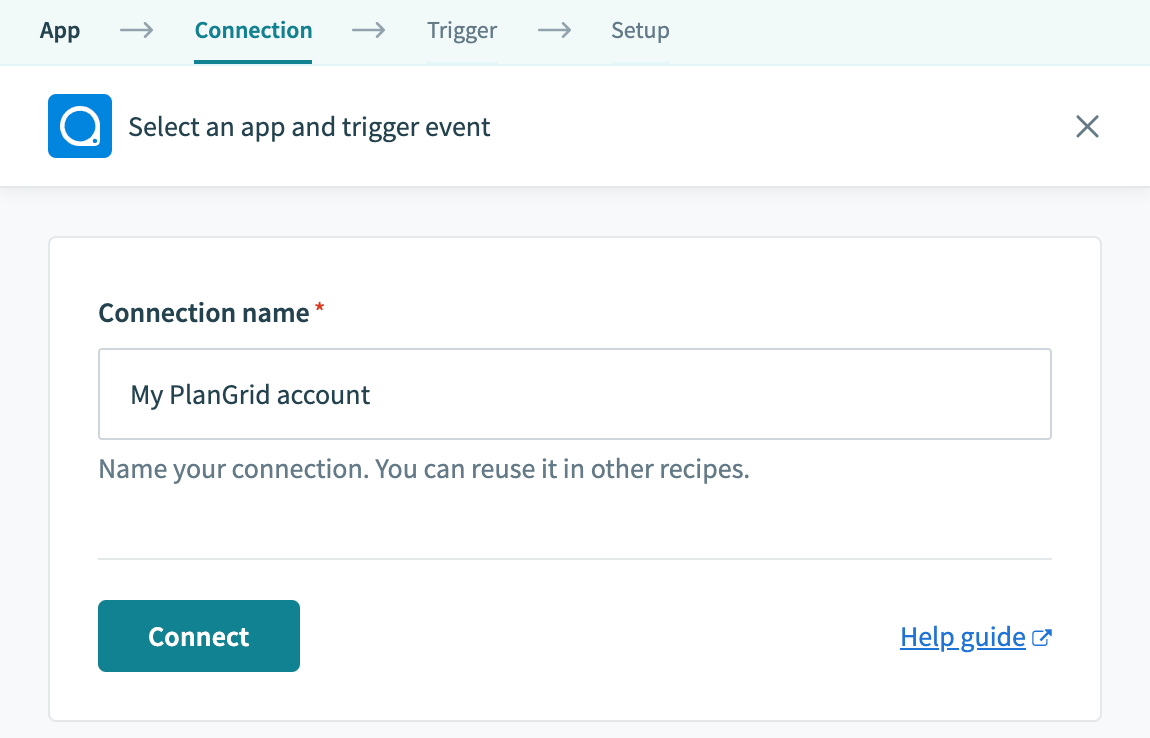1150x738 pixels.
Task: Navigate to the Trigger step
Action: pos(462,30)
